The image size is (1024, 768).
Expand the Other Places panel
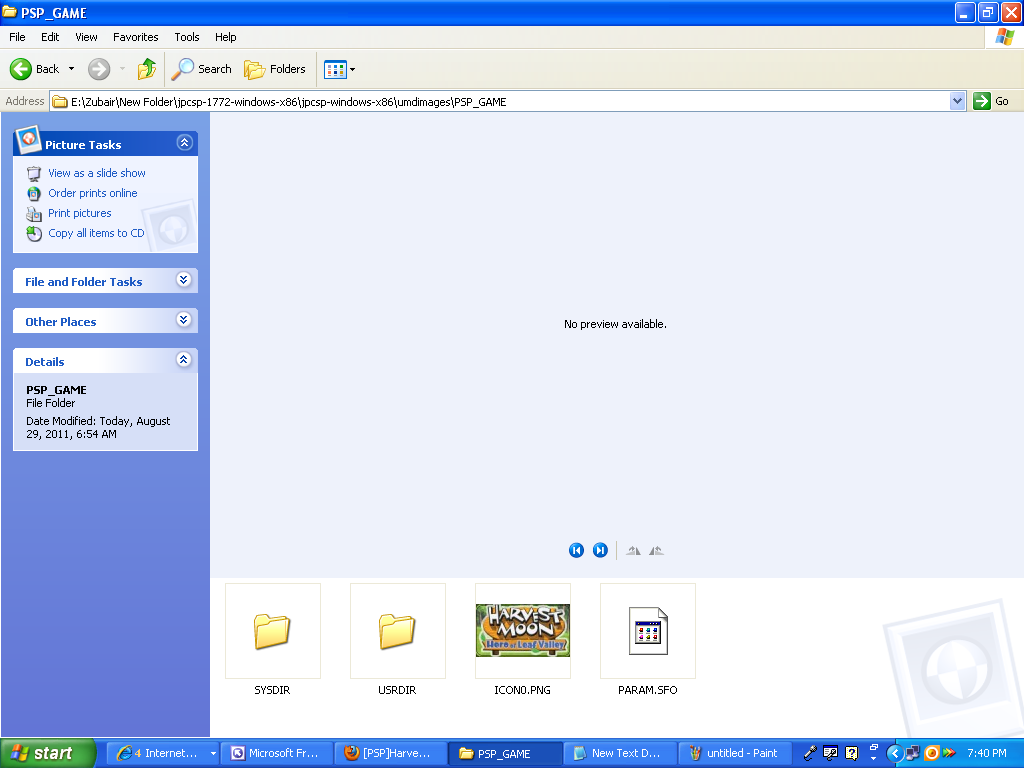pyautogui.click(x=184, y=321)
